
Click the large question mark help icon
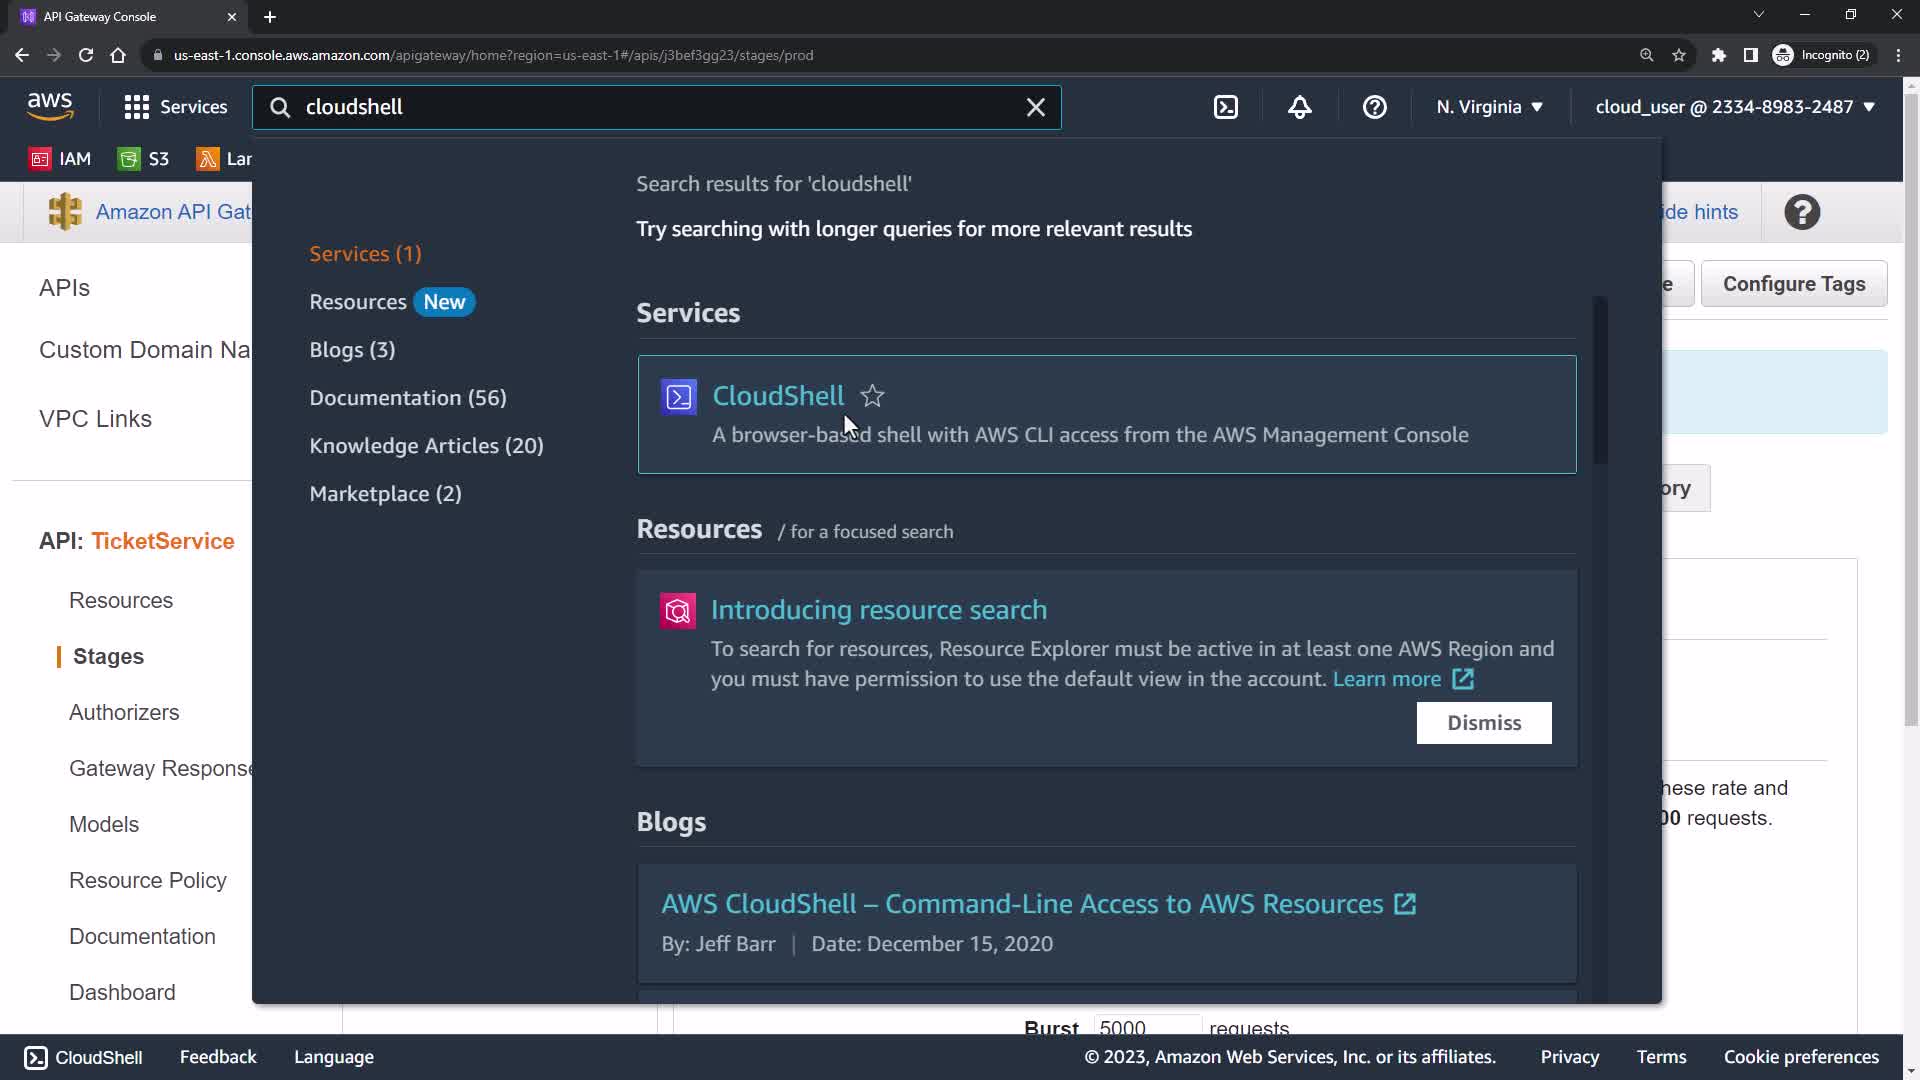click(x=1802, y=212)
